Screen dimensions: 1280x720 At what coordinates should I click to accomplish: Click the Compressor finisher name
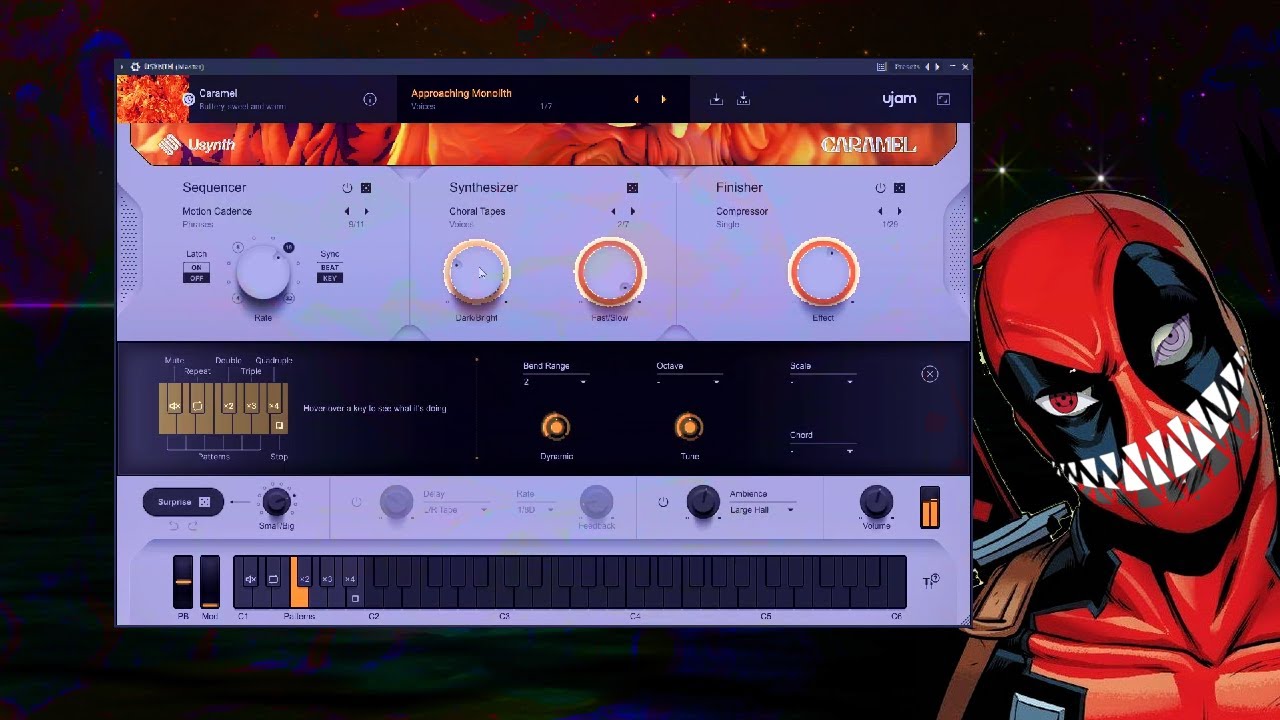click(742, 211)
